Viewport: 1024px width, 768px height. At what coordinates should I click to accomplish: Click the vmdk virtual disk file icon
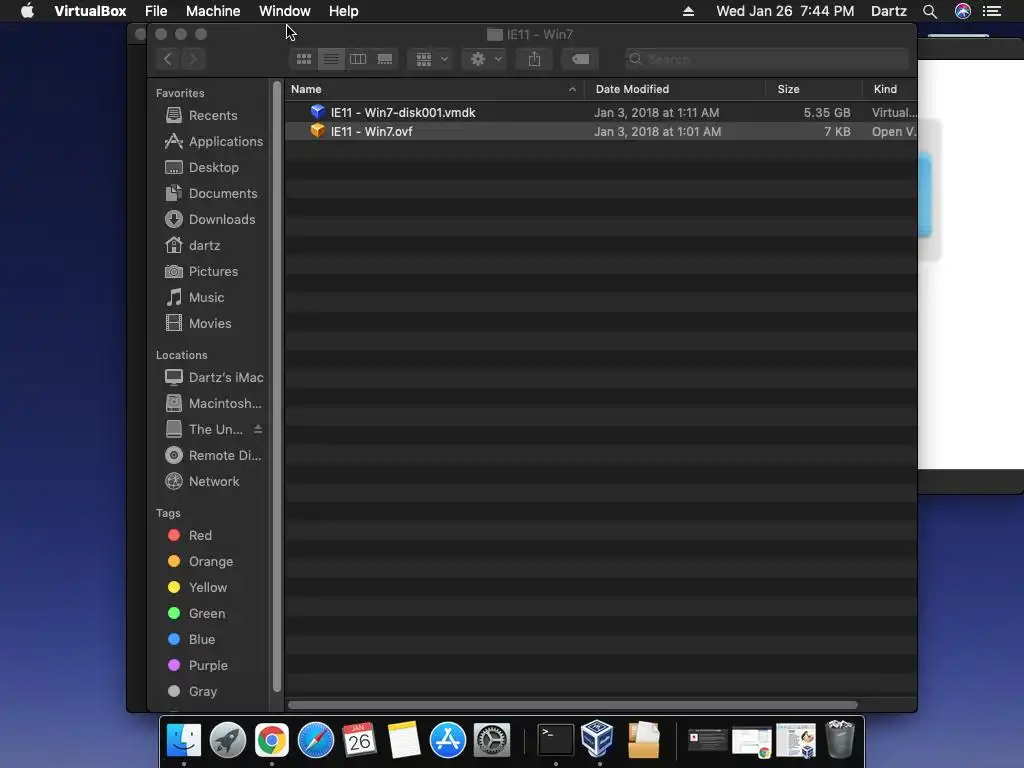[x=317, y=112]
